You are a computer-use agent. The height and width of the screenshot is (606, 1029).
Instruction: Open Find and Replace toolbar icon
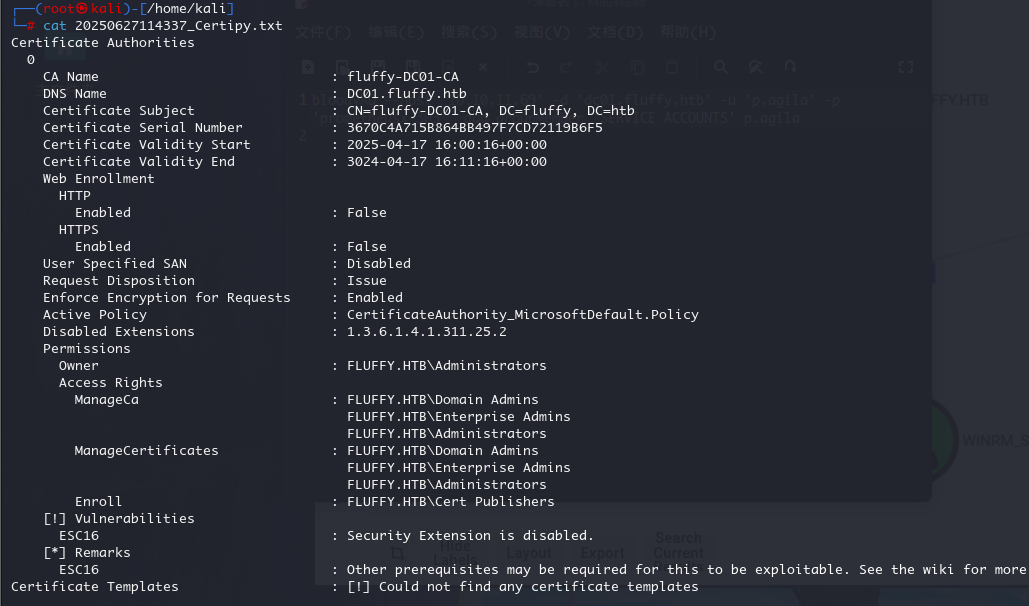coord(755,67)
